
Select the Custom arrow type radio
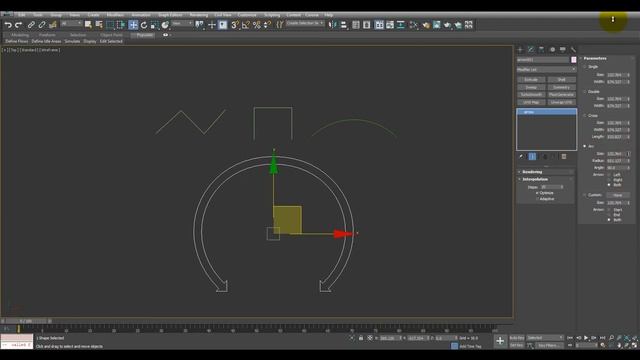pyautogui.click(x=585, y=195)
